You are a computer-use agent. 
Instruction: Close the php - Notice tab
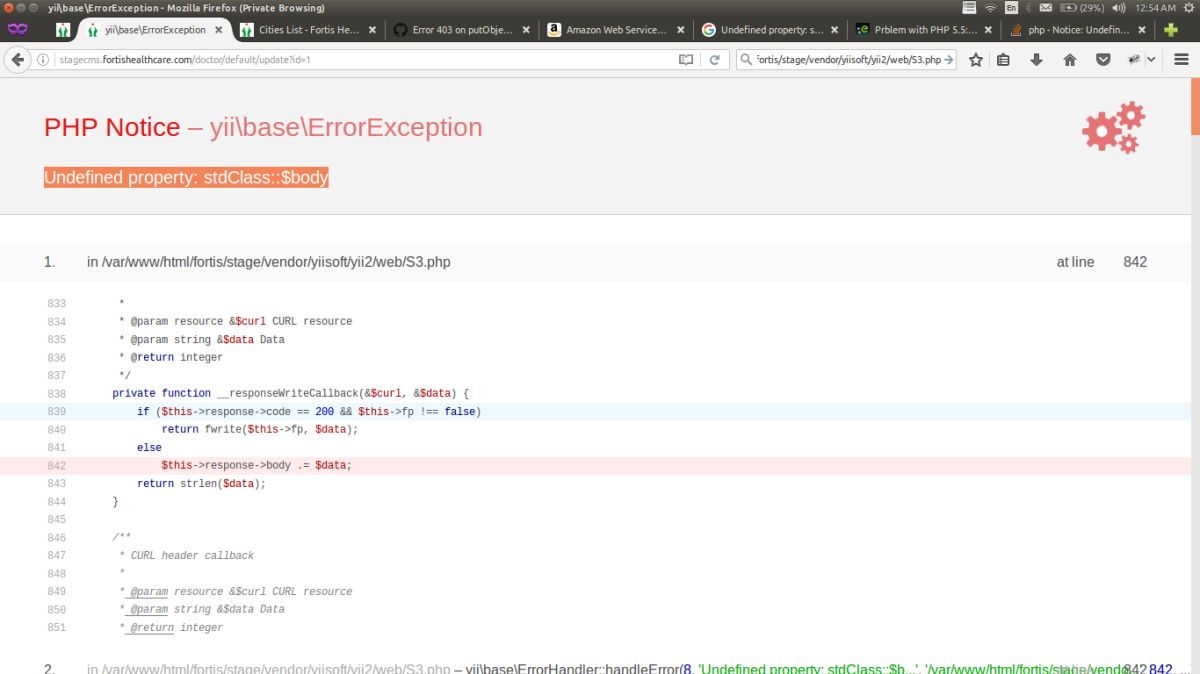1142,30
